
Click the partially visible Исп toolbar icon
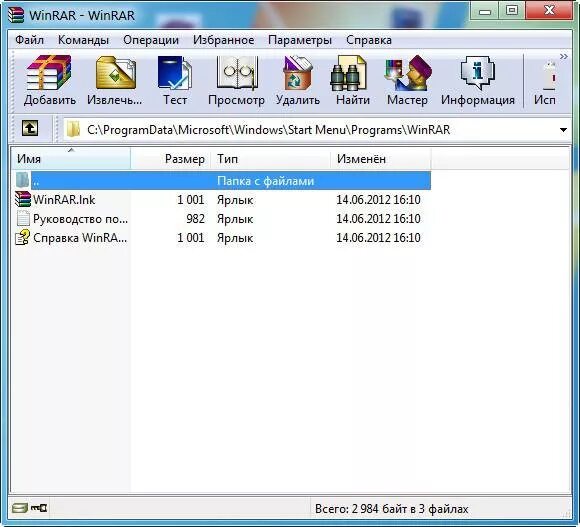coord(545,83)
